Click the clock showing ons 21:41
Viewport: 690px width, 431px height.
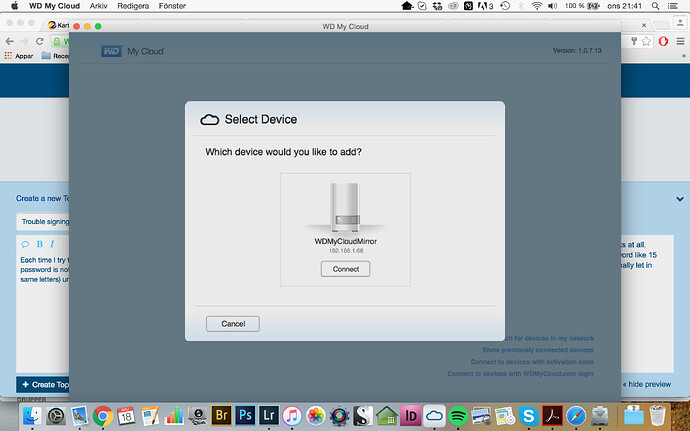click(624, 6)
